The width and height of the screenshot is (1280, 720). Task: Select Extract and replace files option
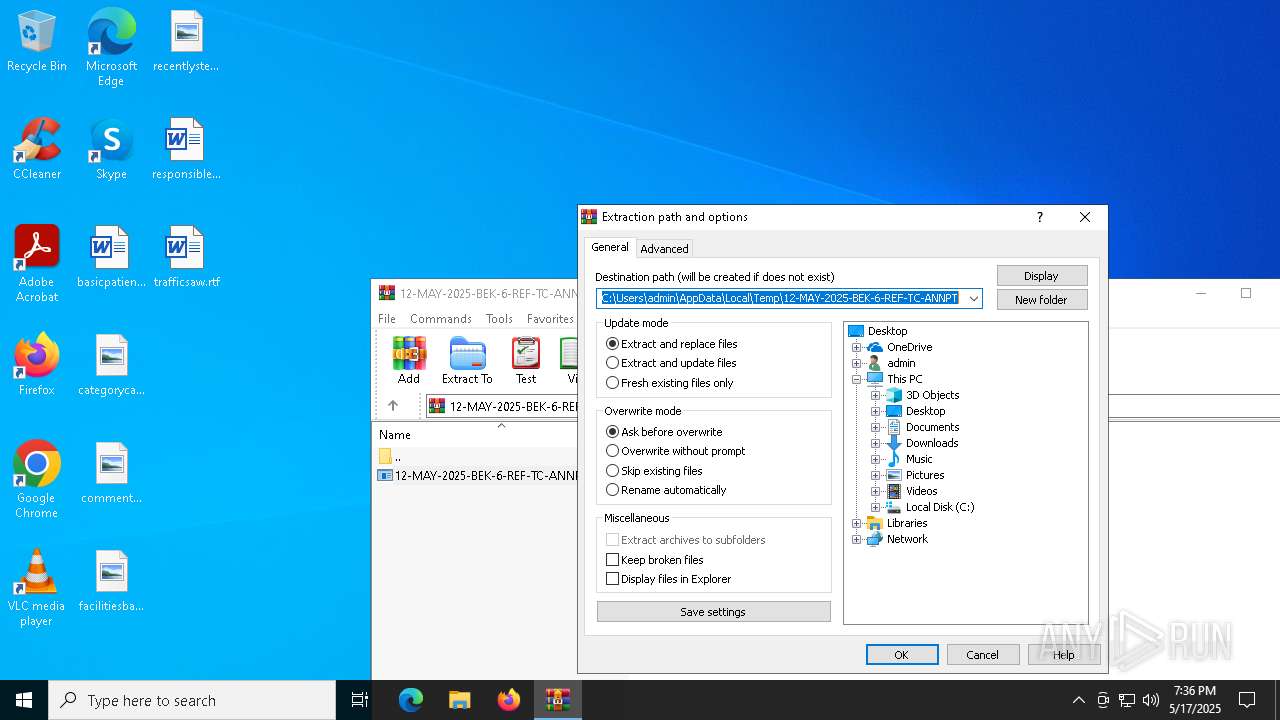point(672,344)
